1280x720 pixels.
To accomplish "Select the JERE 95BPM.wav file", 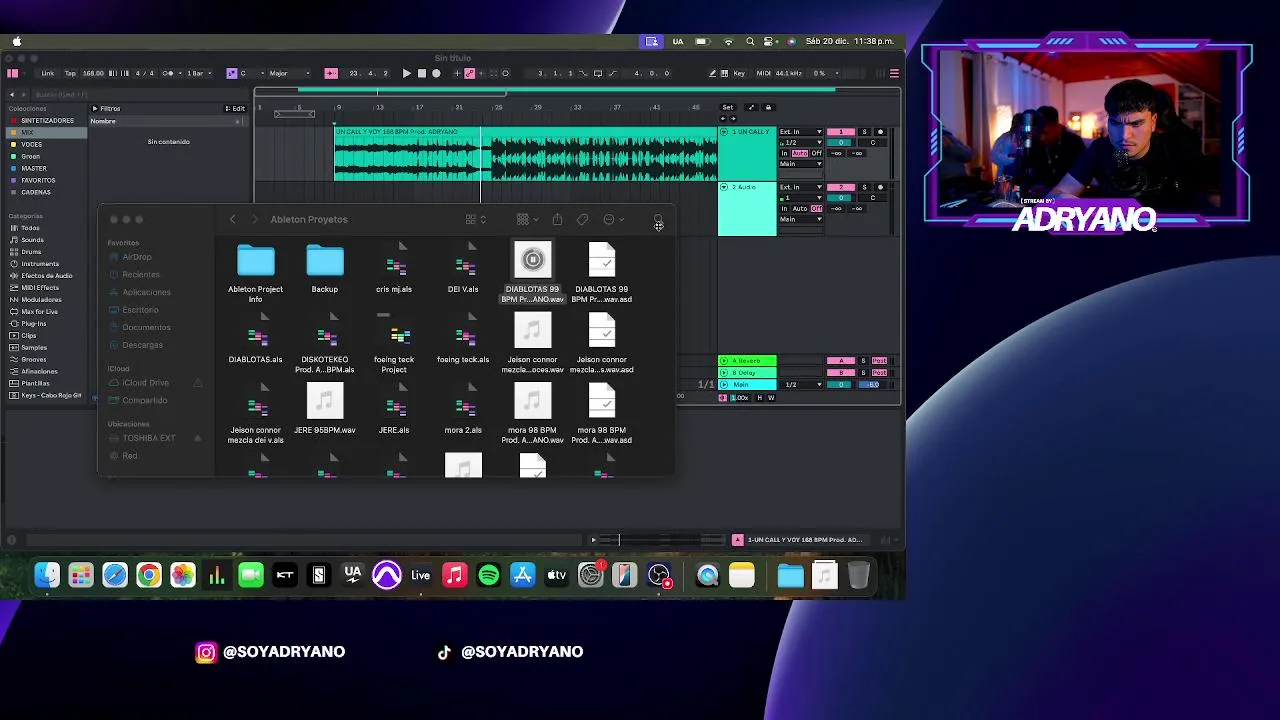I will [x=324, y=408].
